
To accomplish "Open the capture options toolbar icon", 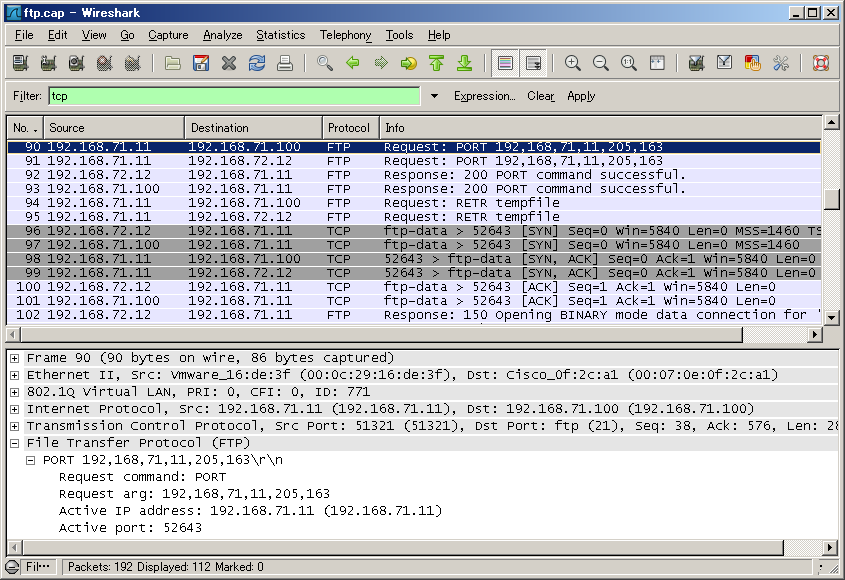I will pyautogui.click(x=49, y=63).
